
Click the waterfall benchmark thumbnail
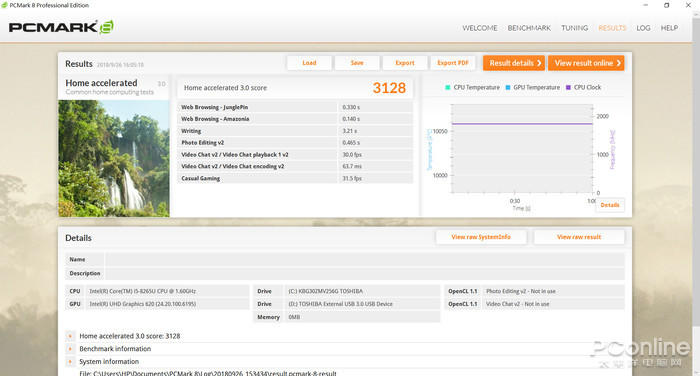(114, 159)
